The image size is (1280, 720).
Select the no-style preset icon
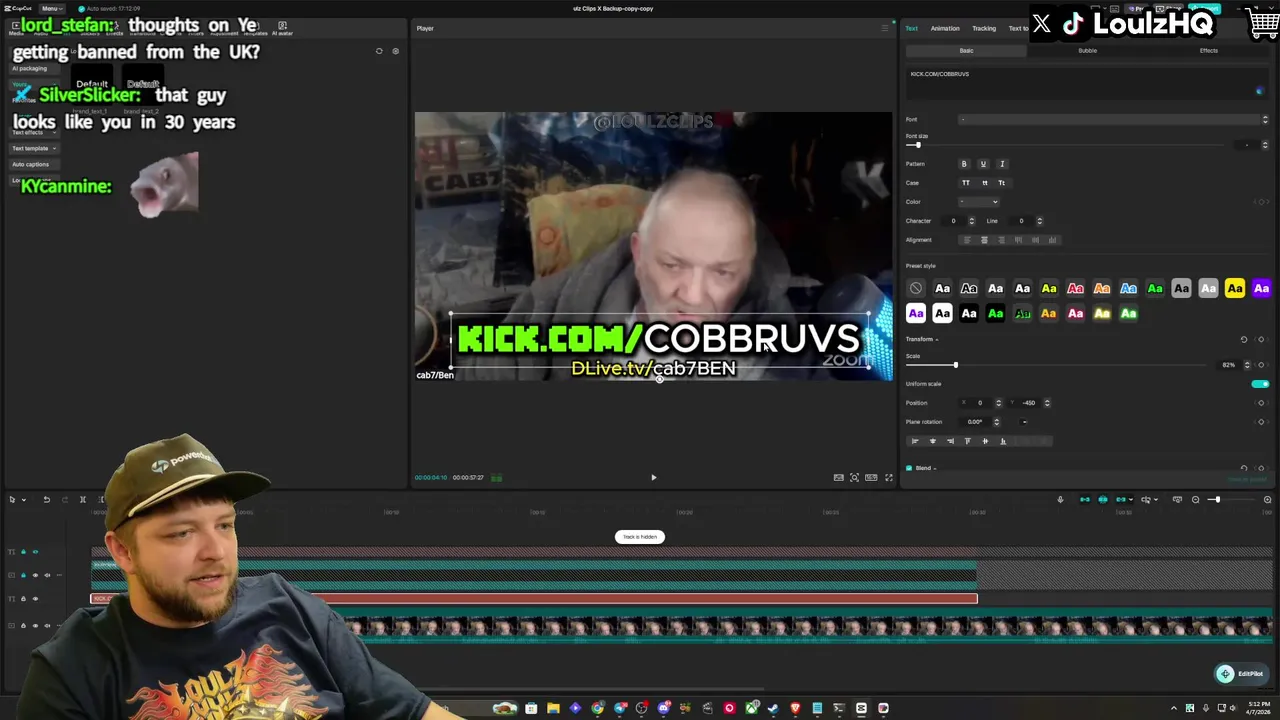coord(916,288)
